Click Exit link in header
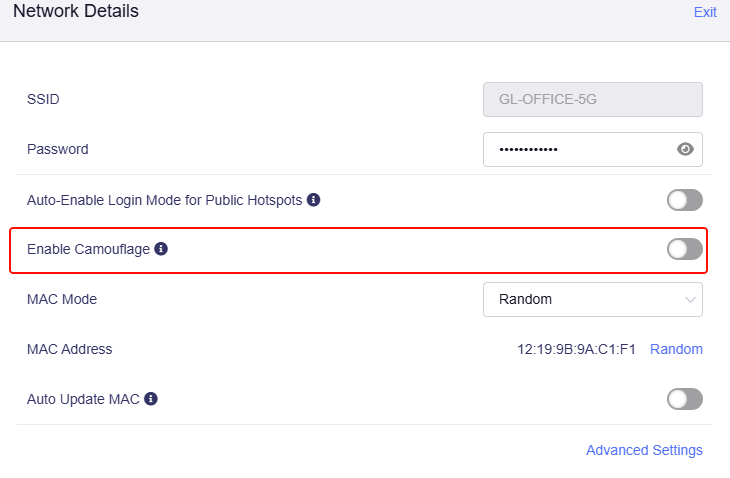The image size is (730, 478). (705, 12)
